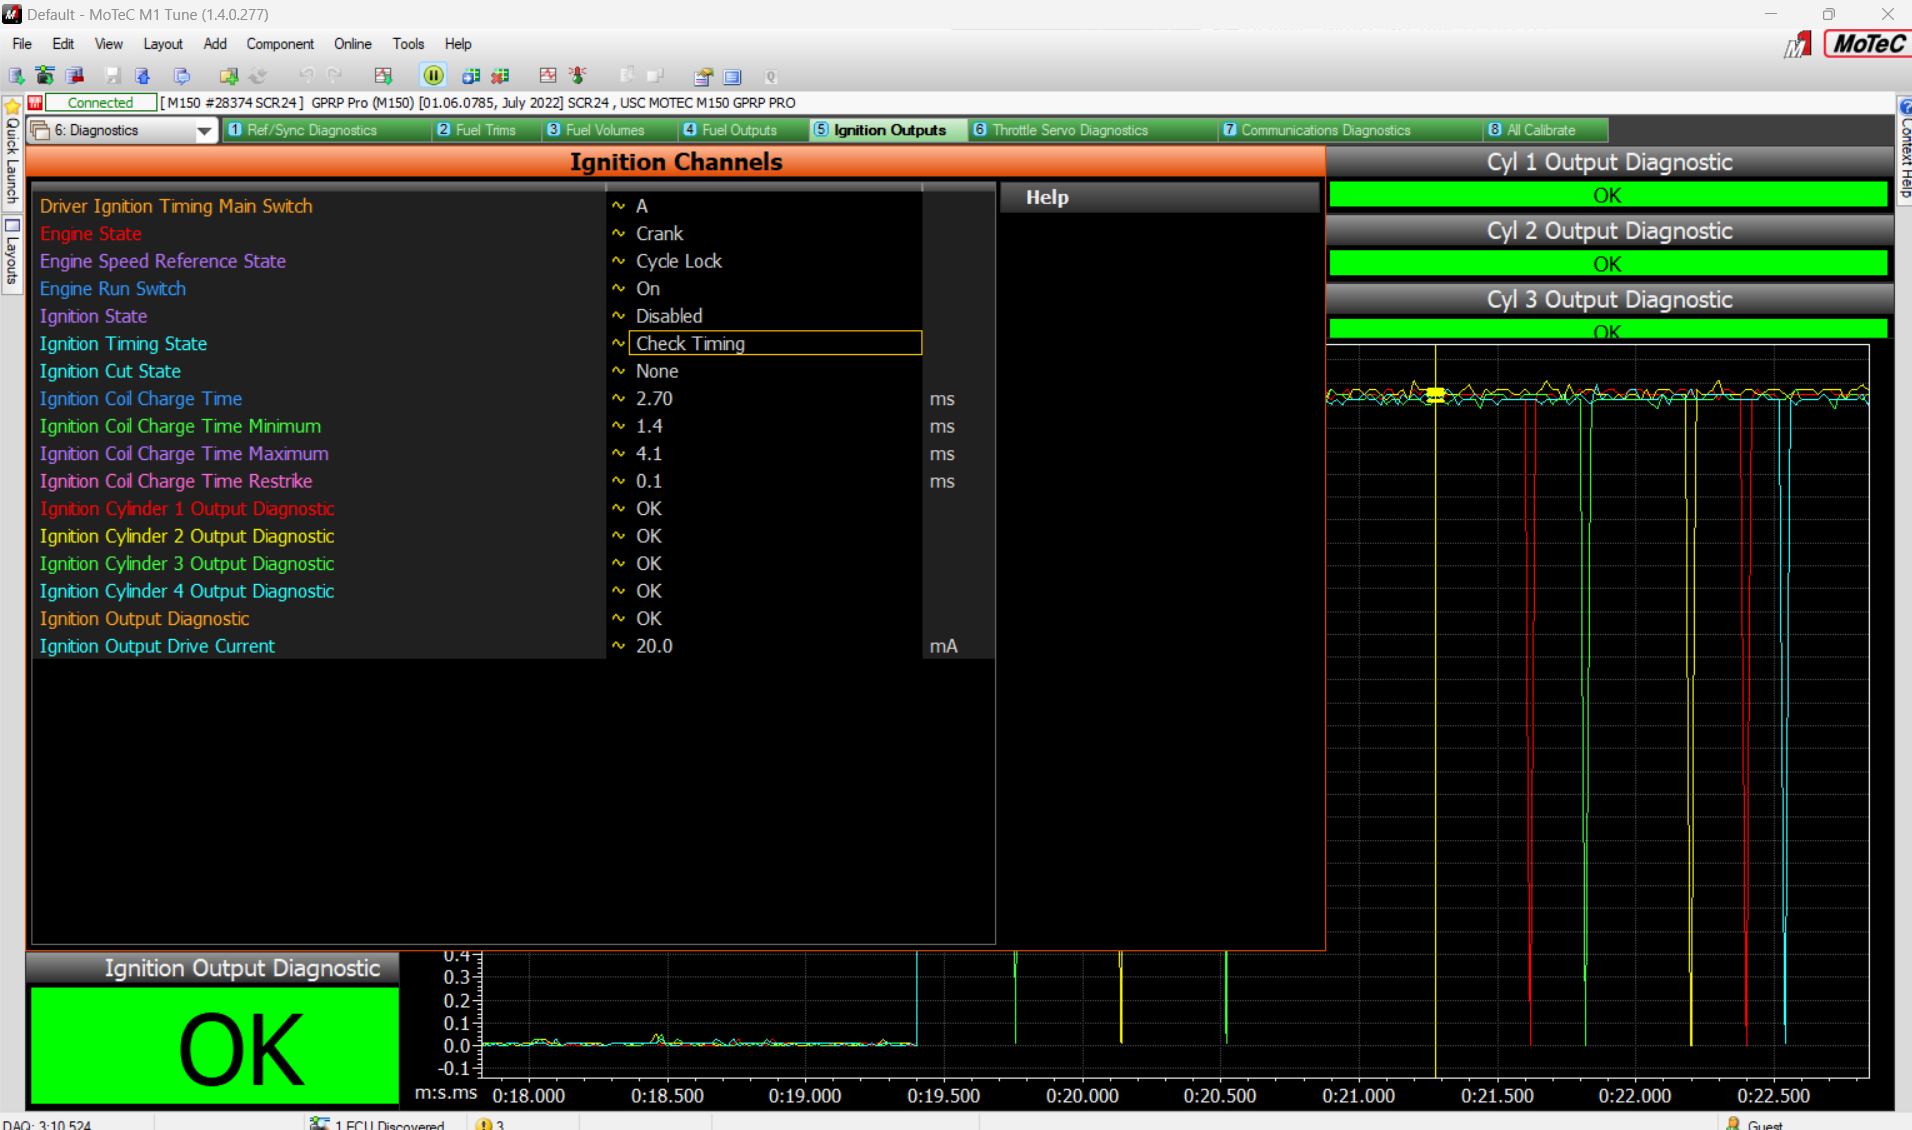This screenshot has width=1912, height=1130.
Task: Click the red graph toolbar icon
Action: [x=547, y=75]
